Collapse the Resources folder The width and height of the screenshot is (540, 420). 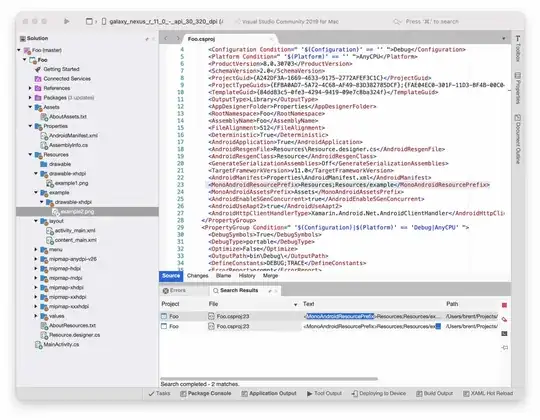(x=30, y=155)
